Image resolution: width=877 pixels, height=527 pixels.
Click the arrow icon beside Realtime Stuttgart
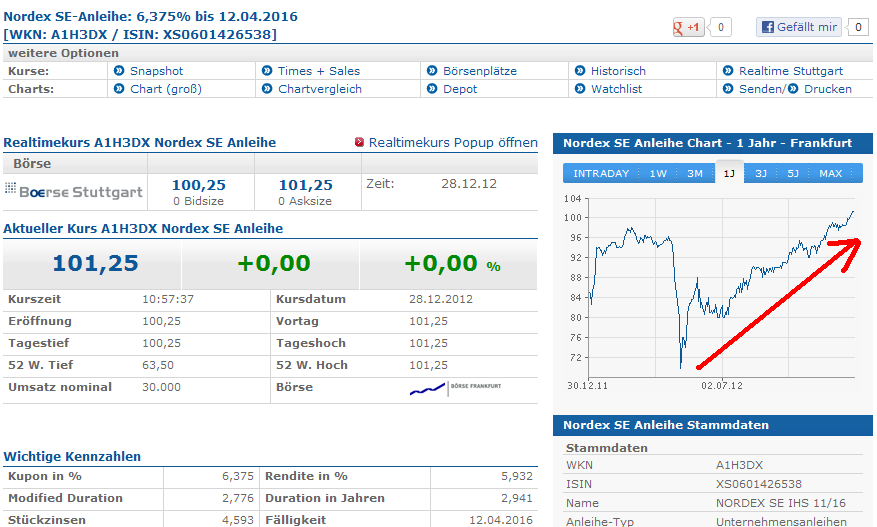pos(728,71)
